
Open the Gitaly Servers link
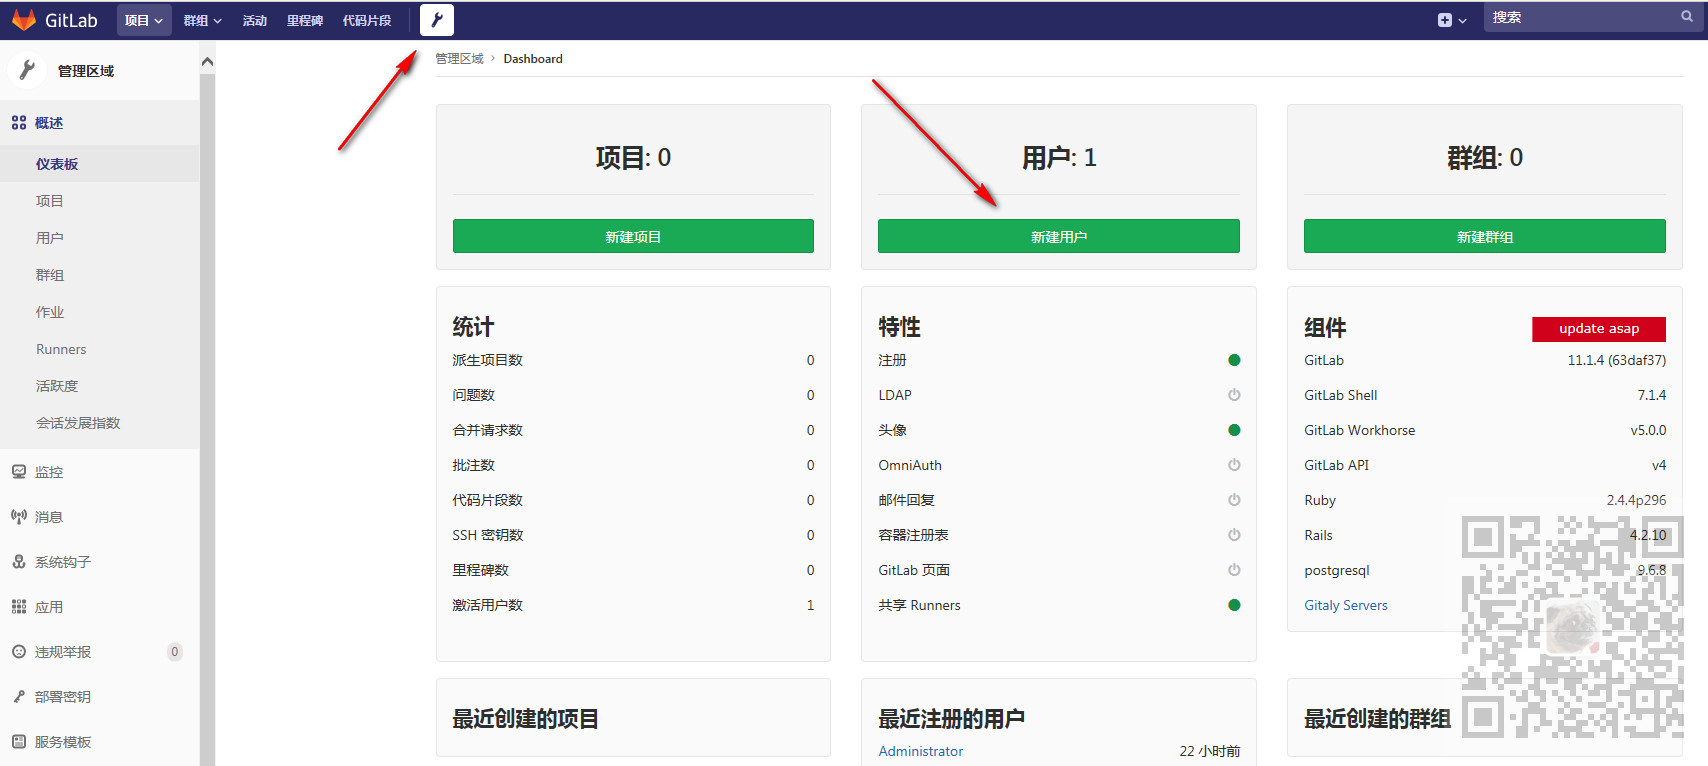1346,605
